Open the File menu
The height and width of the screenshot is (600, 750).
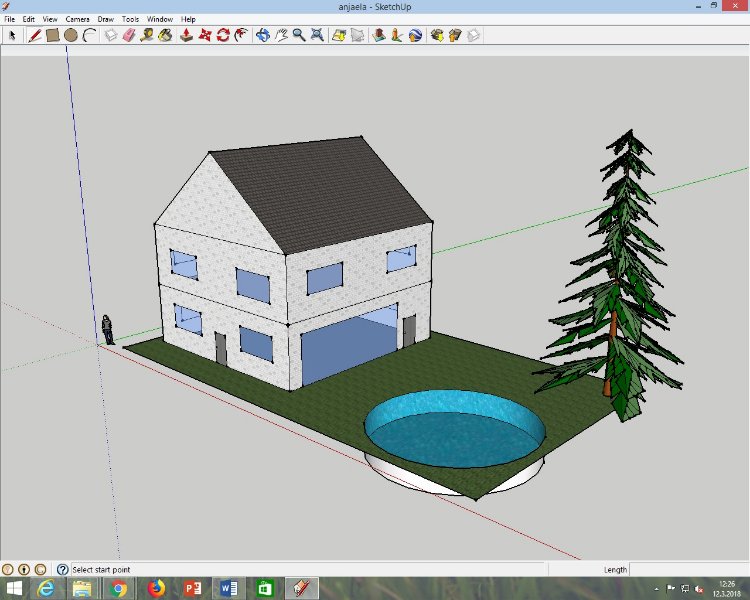9,19
